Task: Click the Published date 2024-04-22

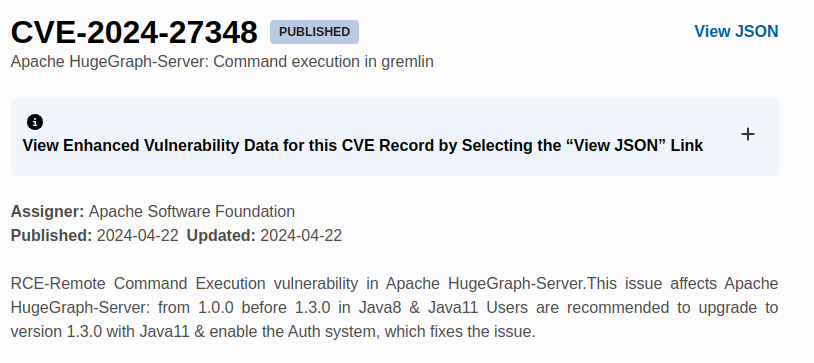Action: click(138, 236)
